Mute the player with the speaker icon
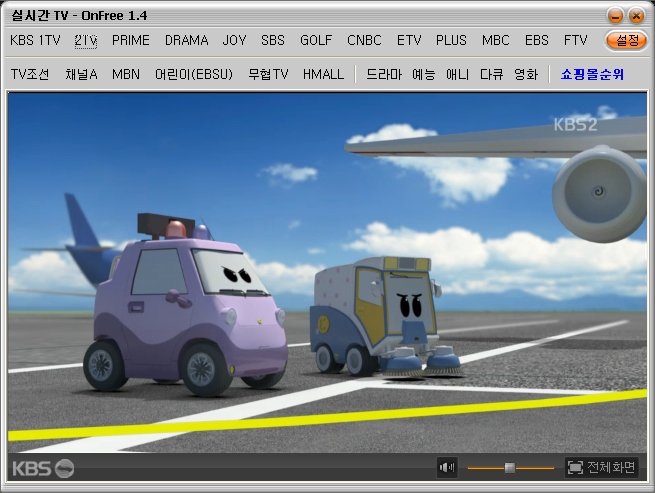This screenshot has height=493, width=655. (447, 467)
